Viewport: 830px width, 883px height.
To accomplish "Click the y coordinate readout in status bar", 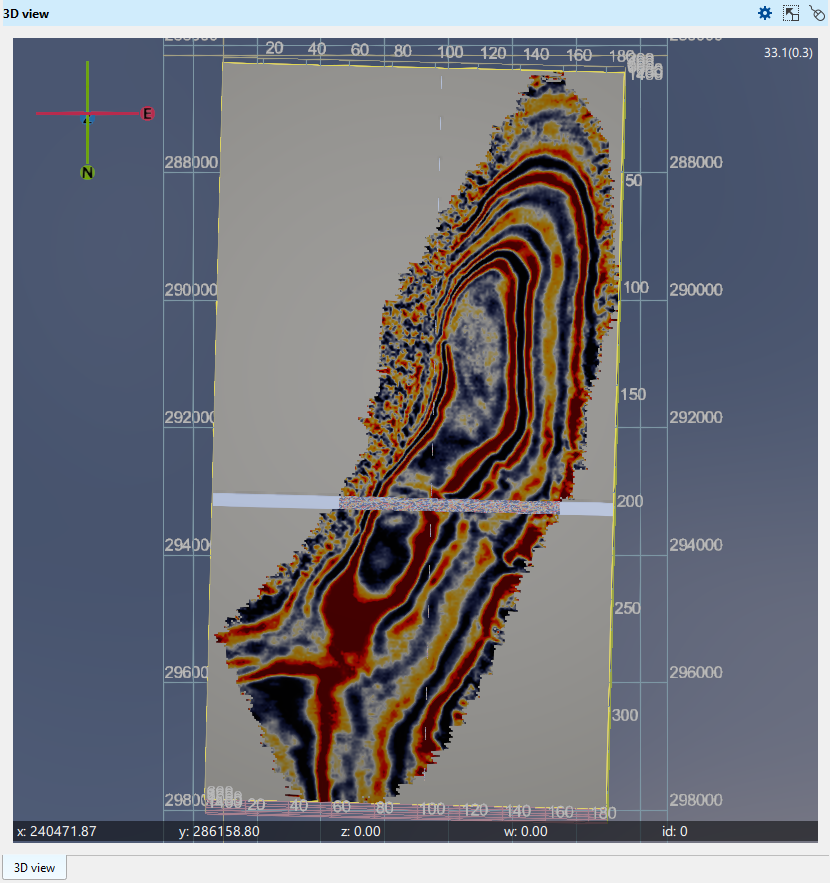I will tap(218, 831).
